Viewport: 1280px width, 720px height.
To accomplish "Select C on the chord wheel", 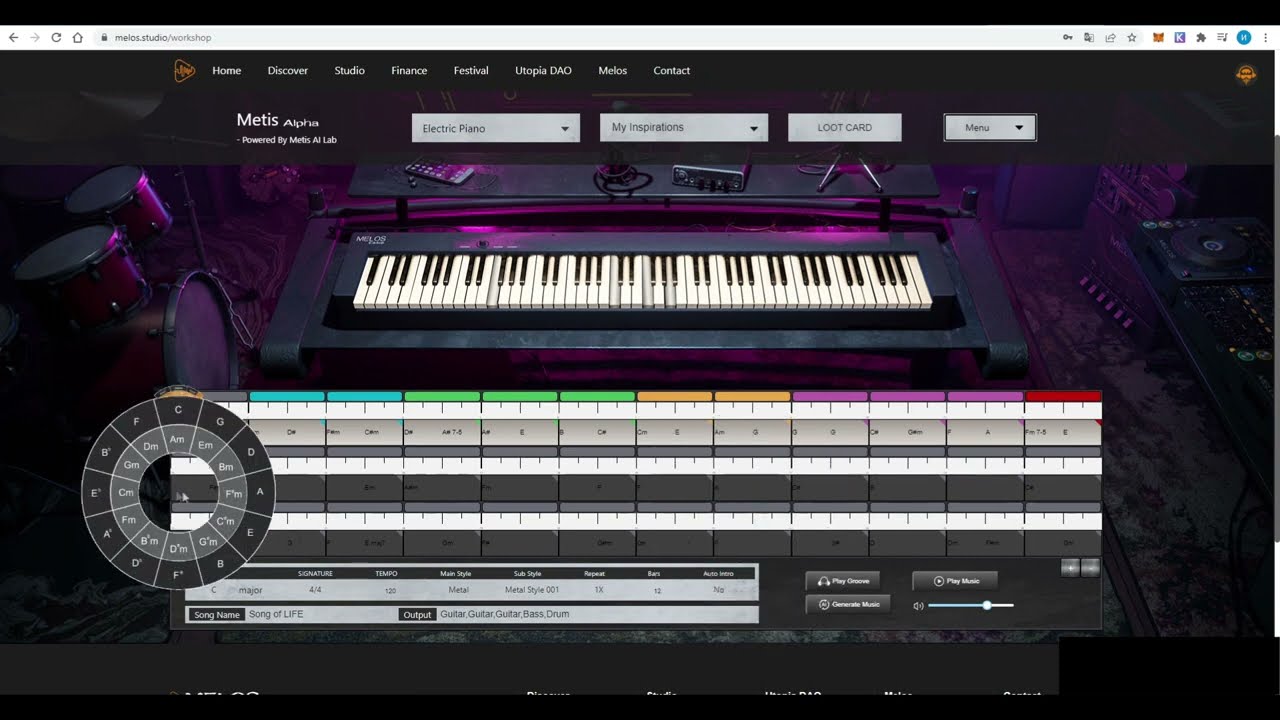I will (178, 409).
